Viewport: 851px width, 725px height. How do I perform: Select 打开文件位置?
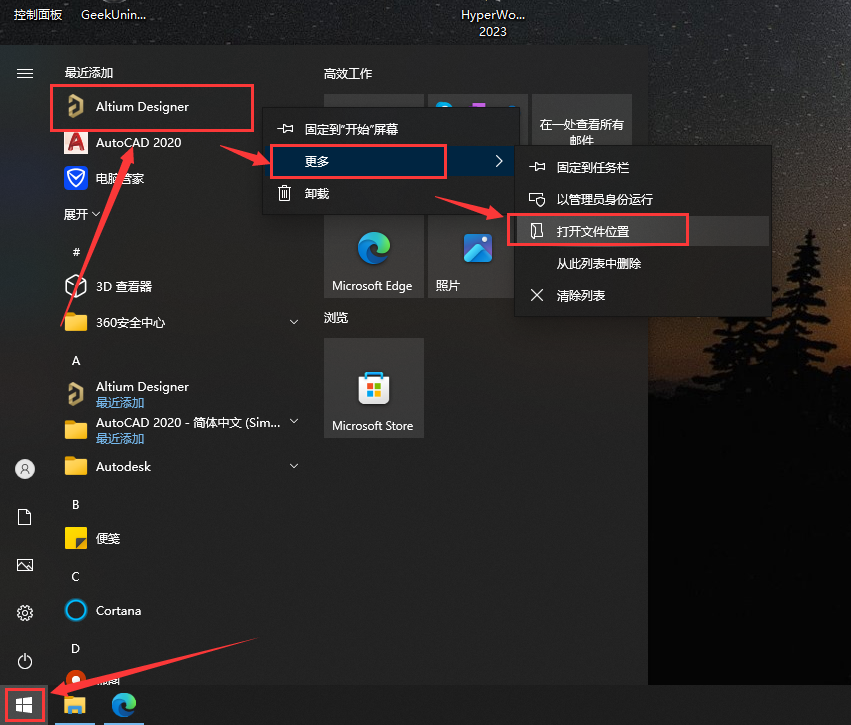643,231
